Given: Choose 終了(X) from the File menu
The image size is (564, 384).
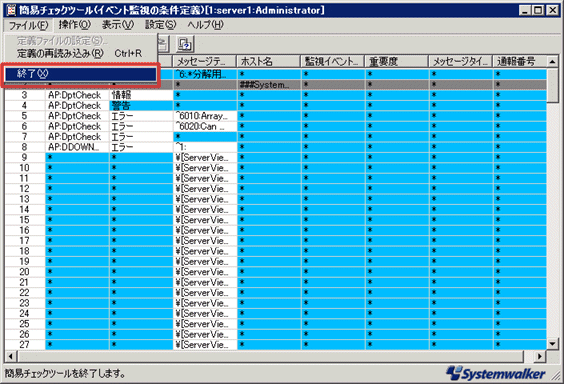Looking at the screenshot, I should (x=81, y=74).
